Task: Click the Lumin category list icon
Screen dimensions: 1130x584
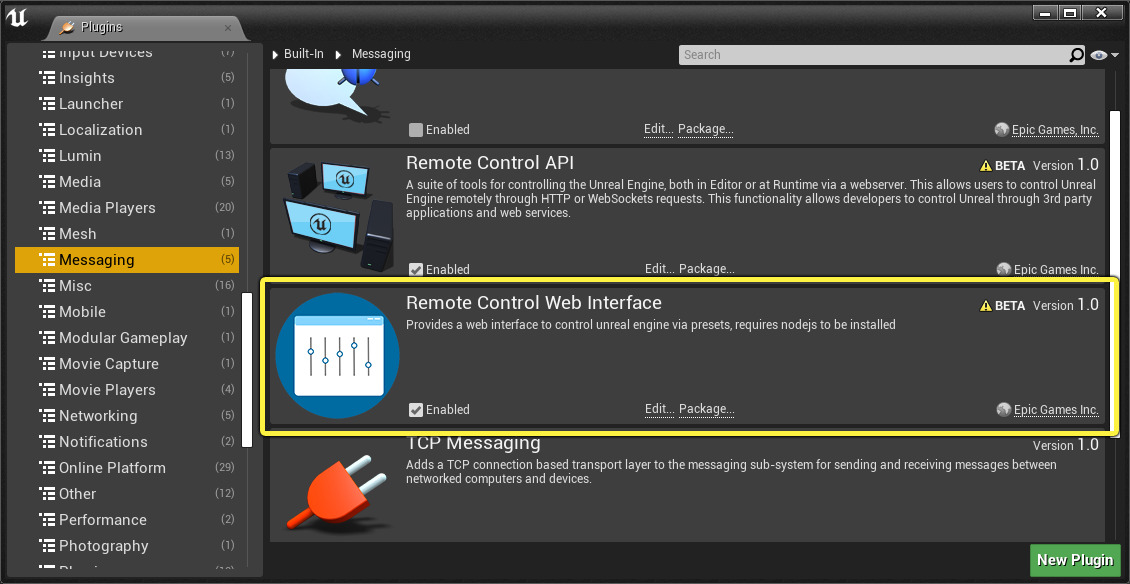Action: (47, 156)
